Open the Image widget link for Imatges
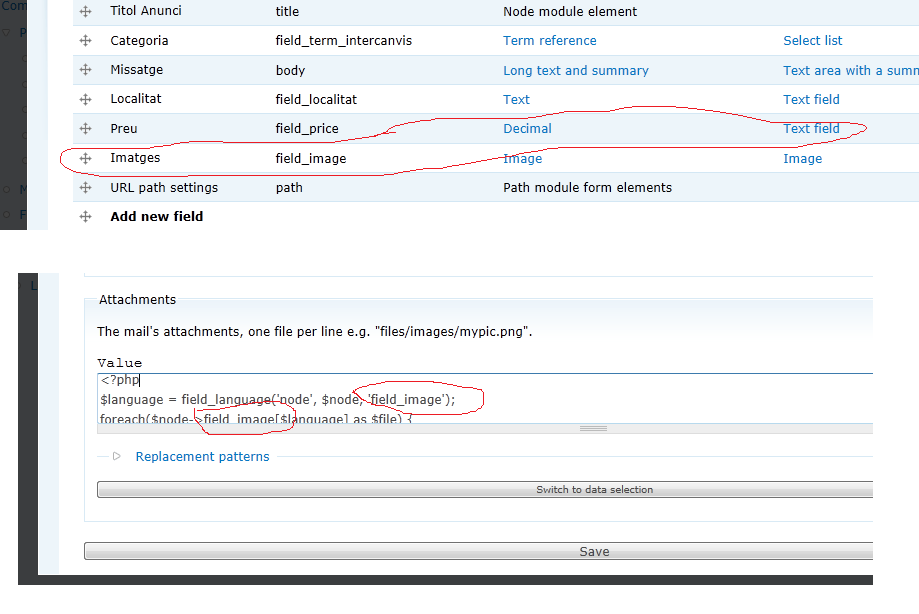The image size is (919, 614). 802,159
